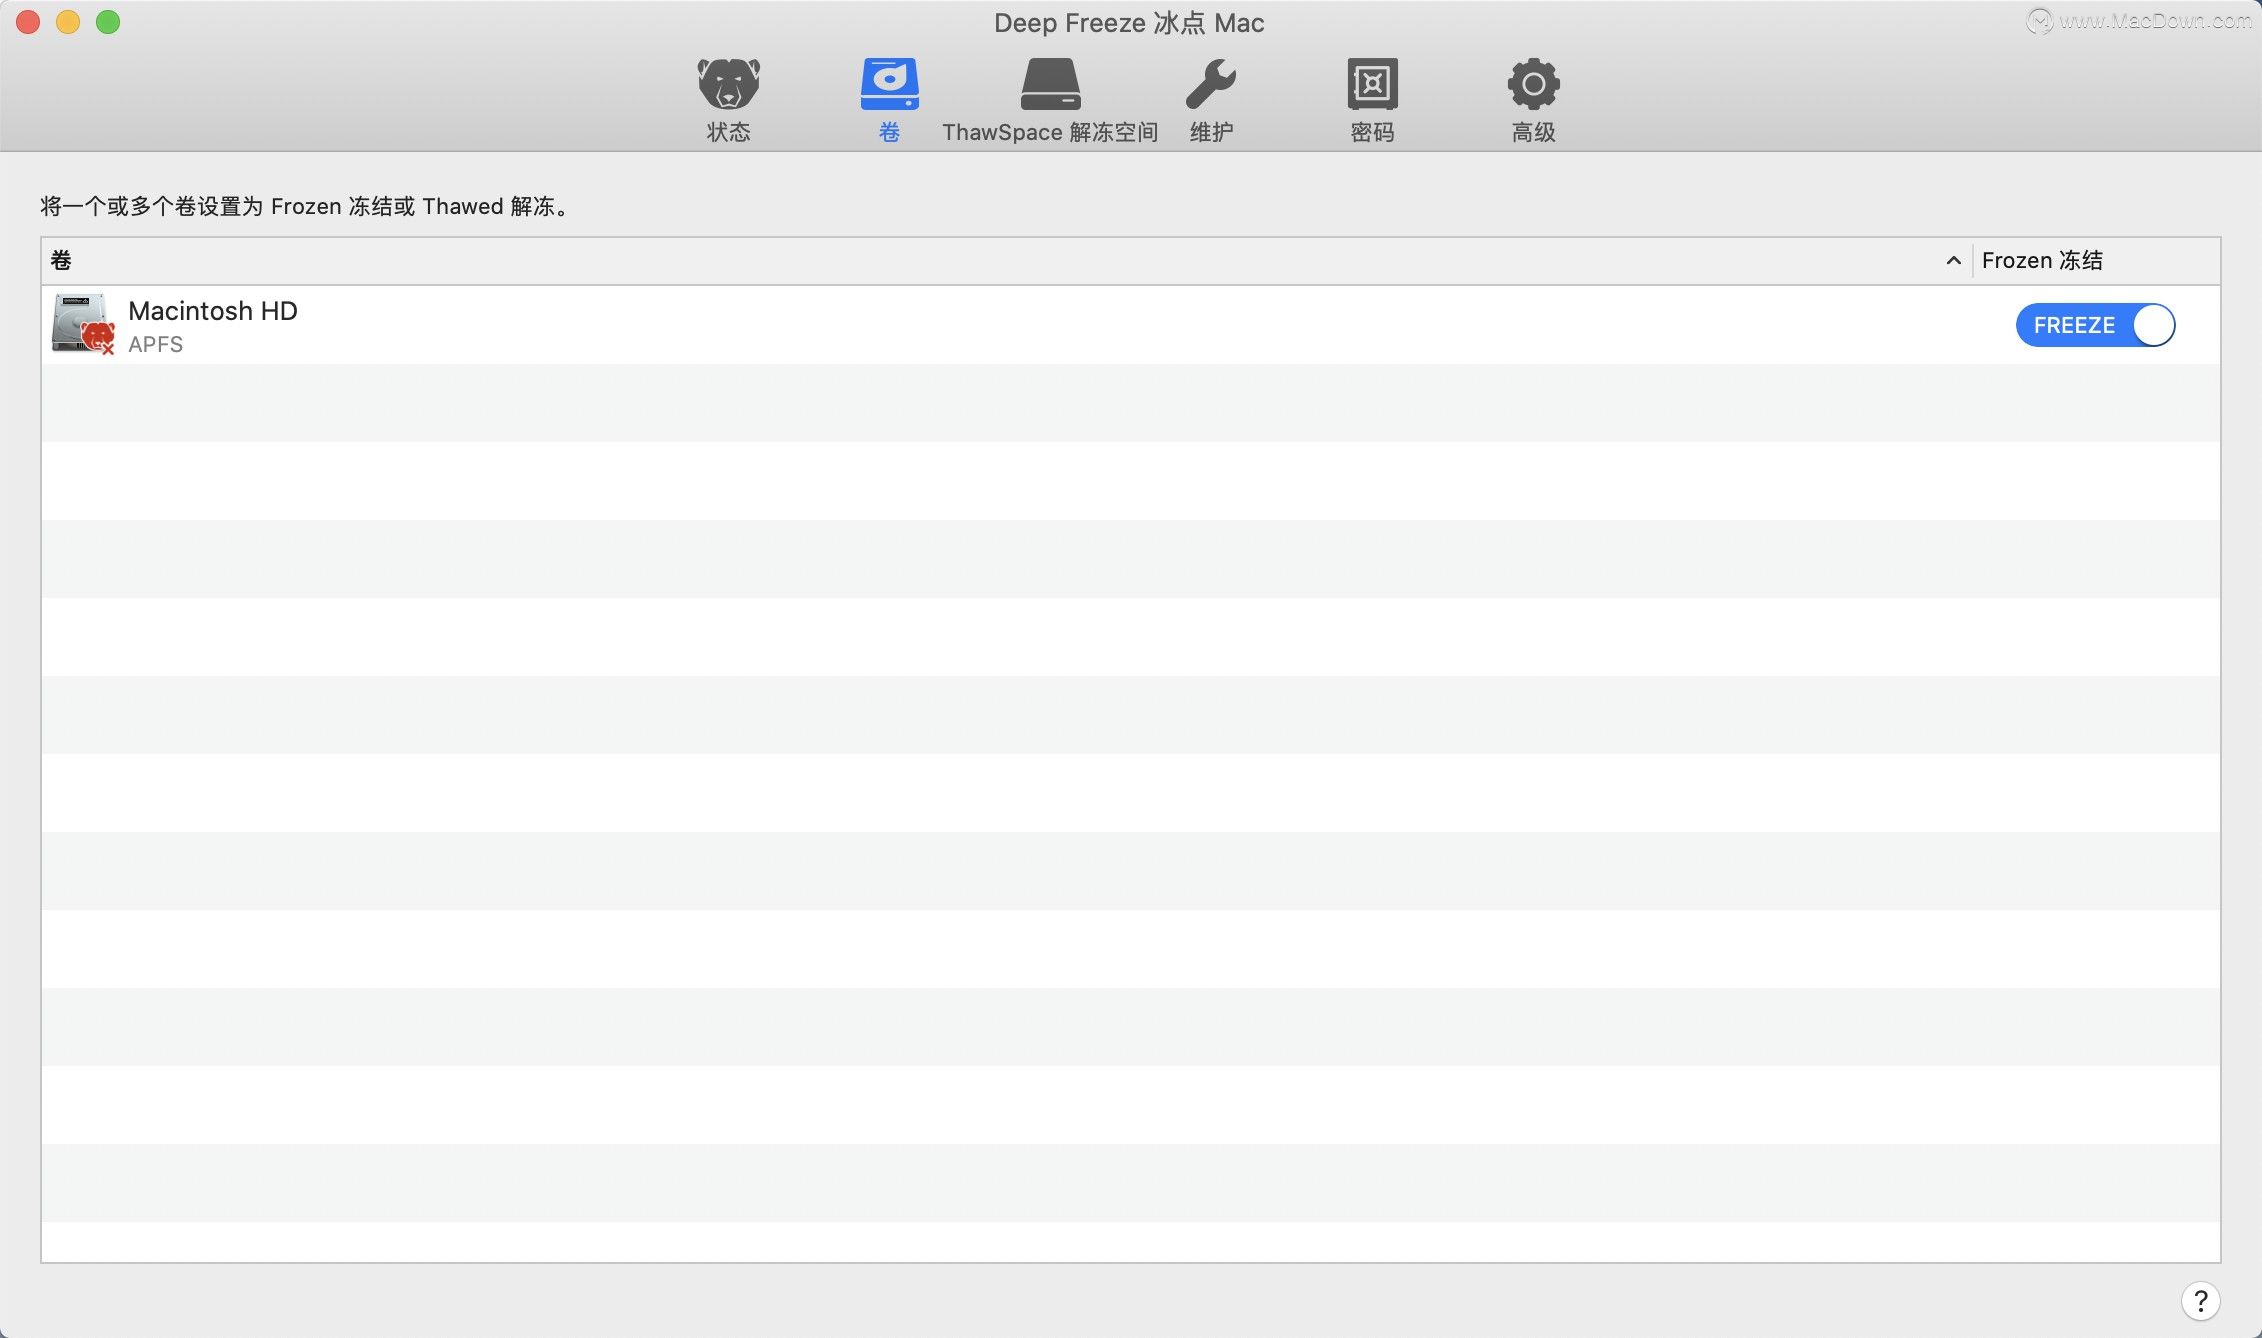Open the ThawSpace 解冻空间 drive icon
This screenshot has height=1338, width=2262.
pyautogui.click(x=1050, y=84)
